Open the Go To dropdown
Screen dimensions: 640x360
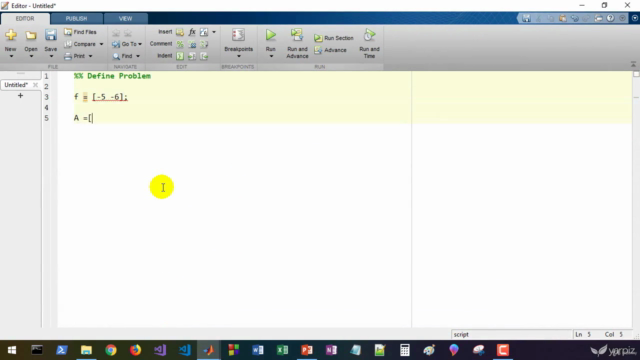tap(127, 44)
